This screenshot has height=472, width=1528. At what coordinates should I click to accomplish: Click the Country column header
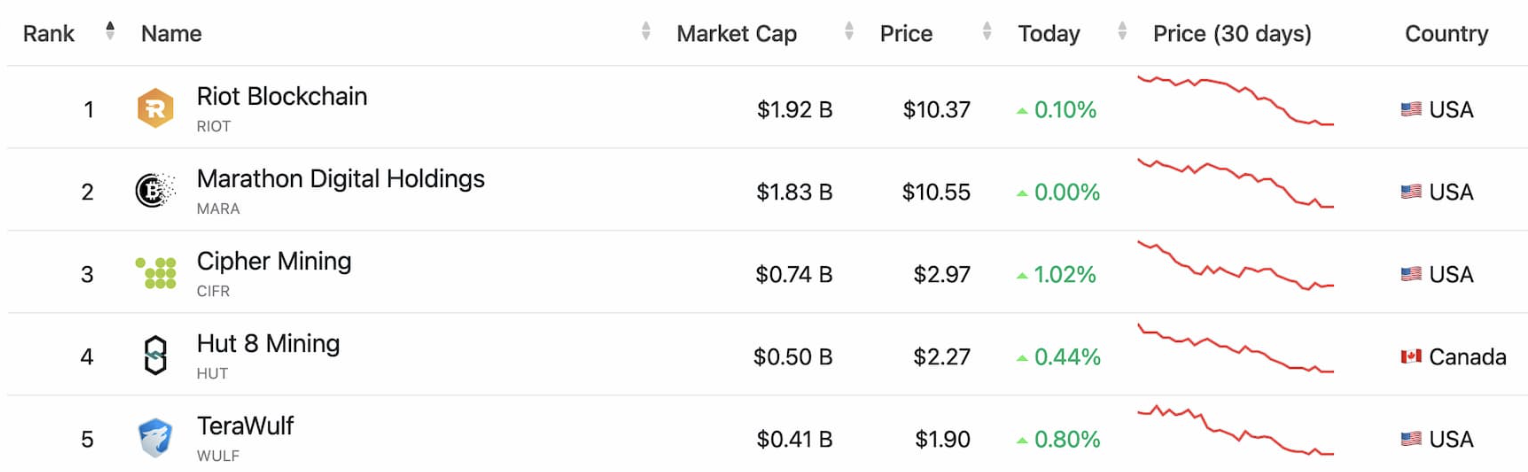pyautogui.click(x=1446, y=33)
